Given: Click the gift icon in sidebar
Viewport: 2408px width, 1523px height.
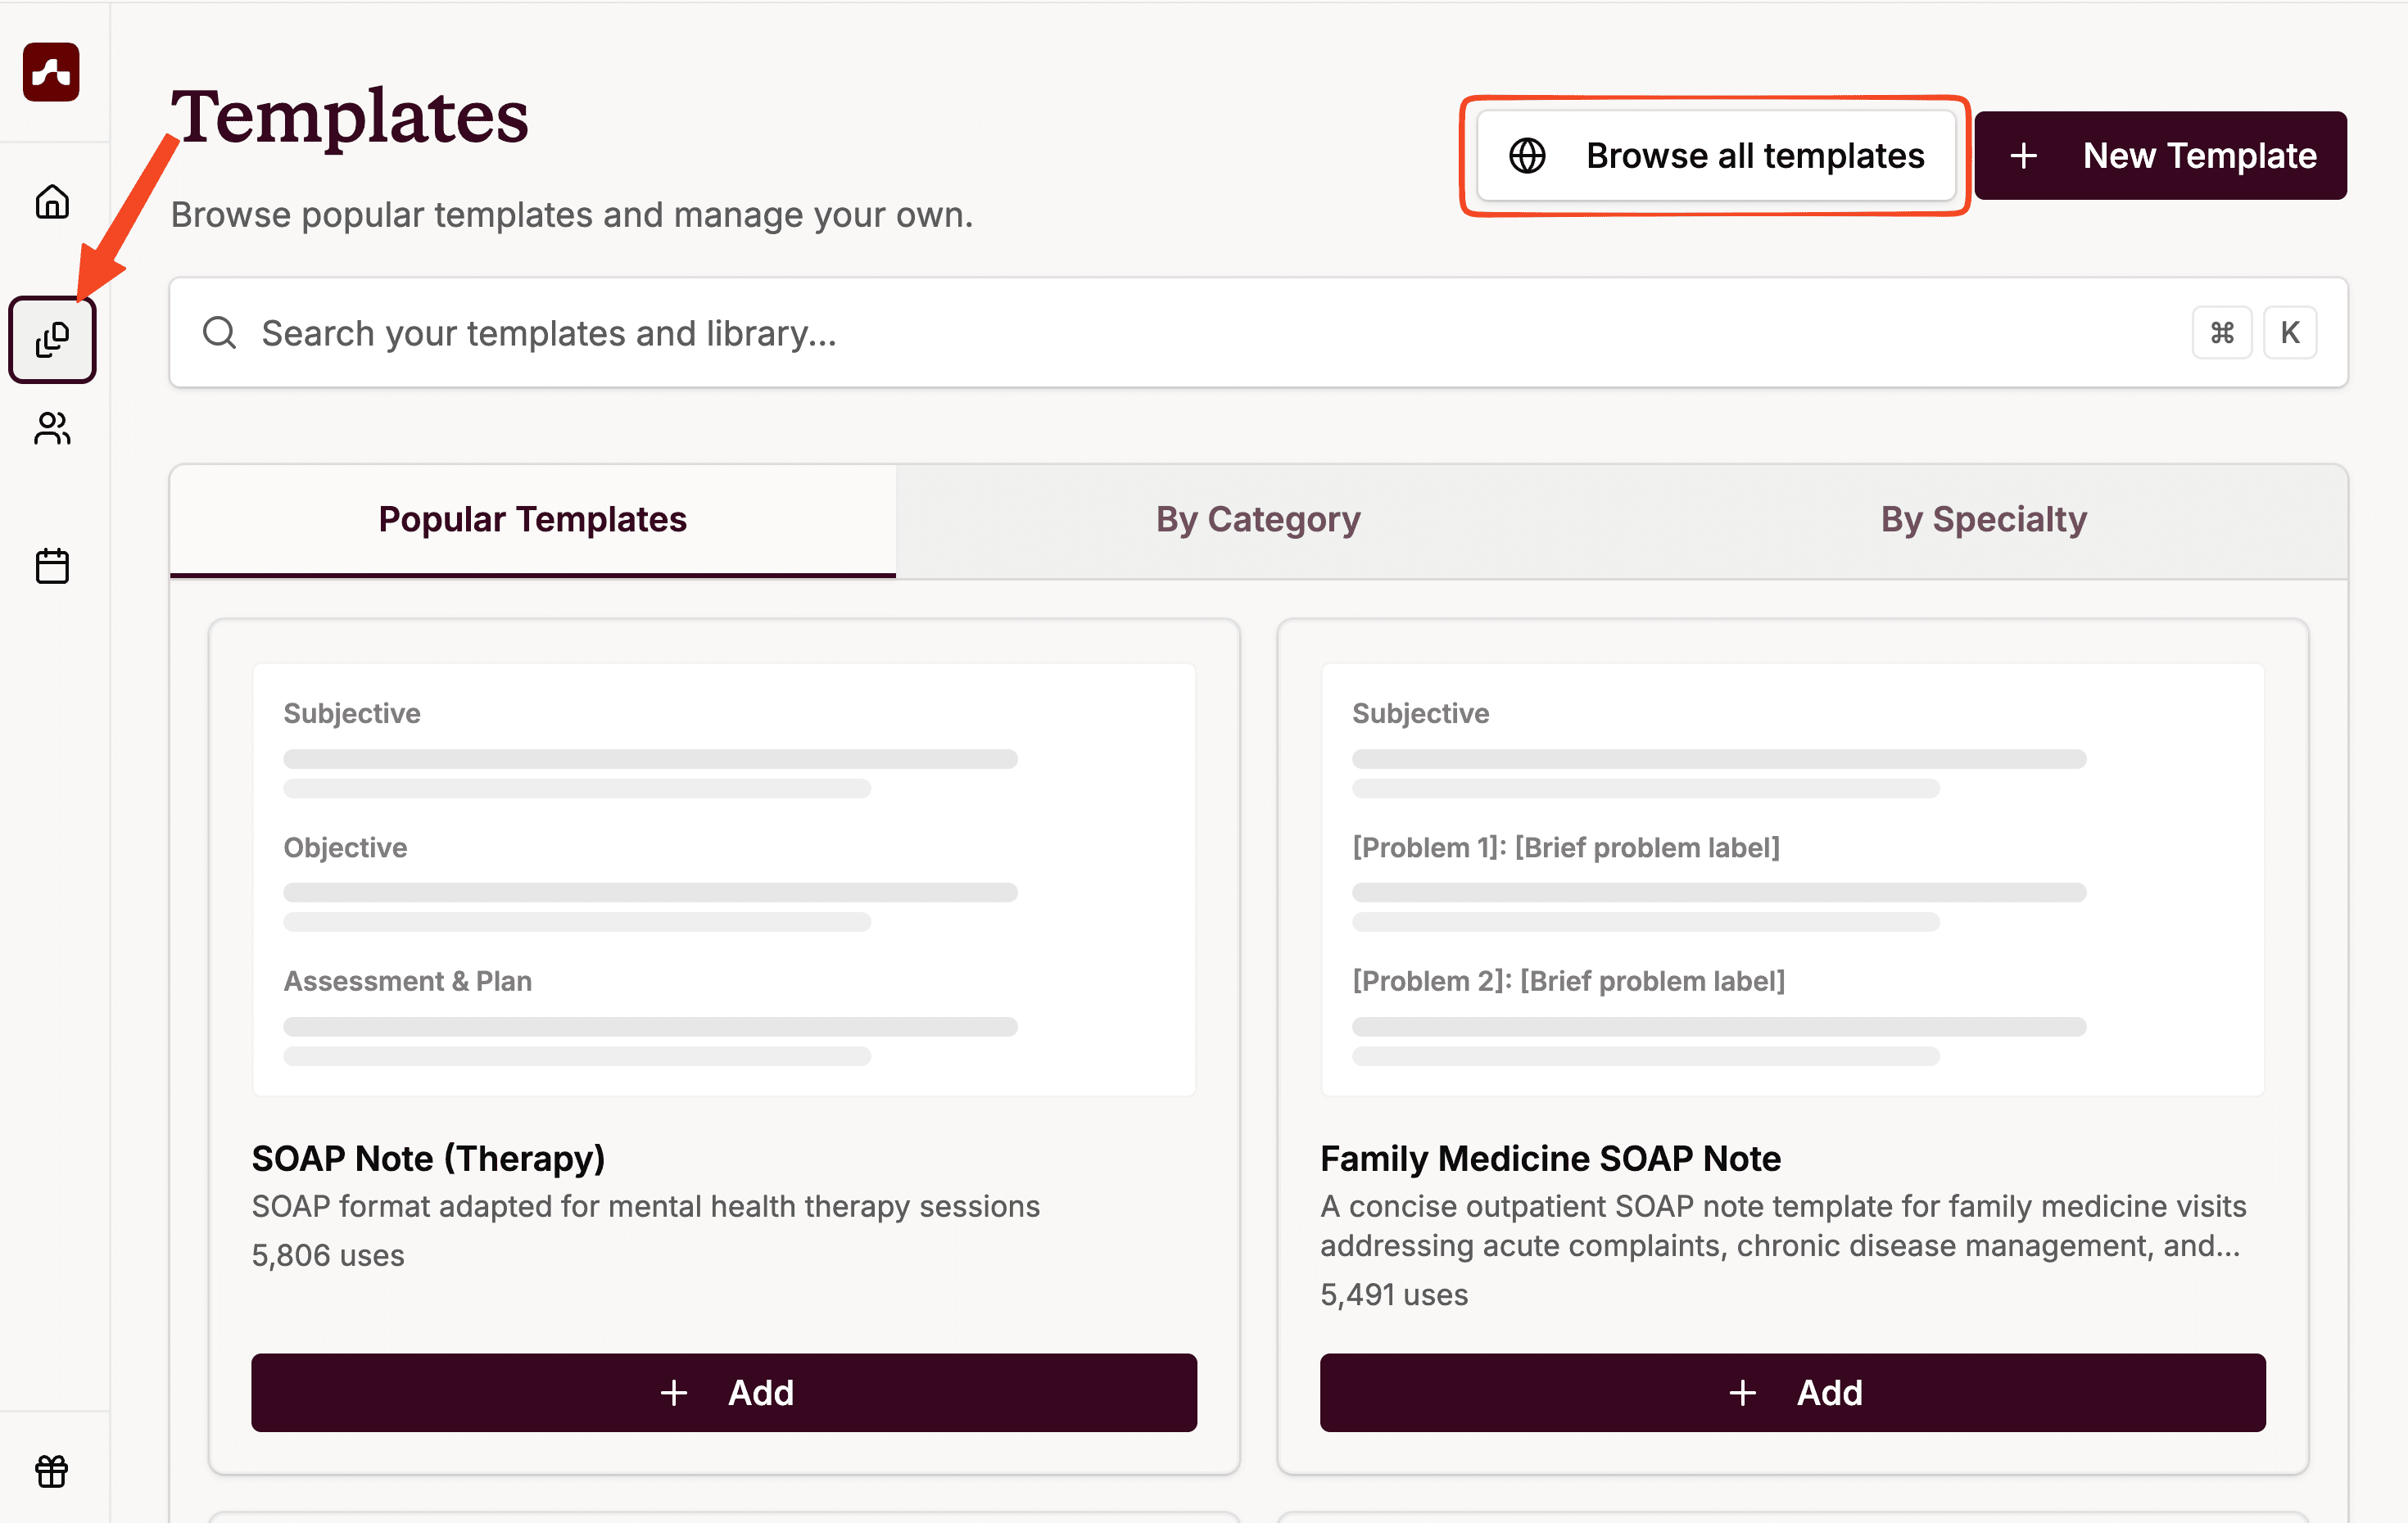Looking at the screenshot, I should 52,1471.
